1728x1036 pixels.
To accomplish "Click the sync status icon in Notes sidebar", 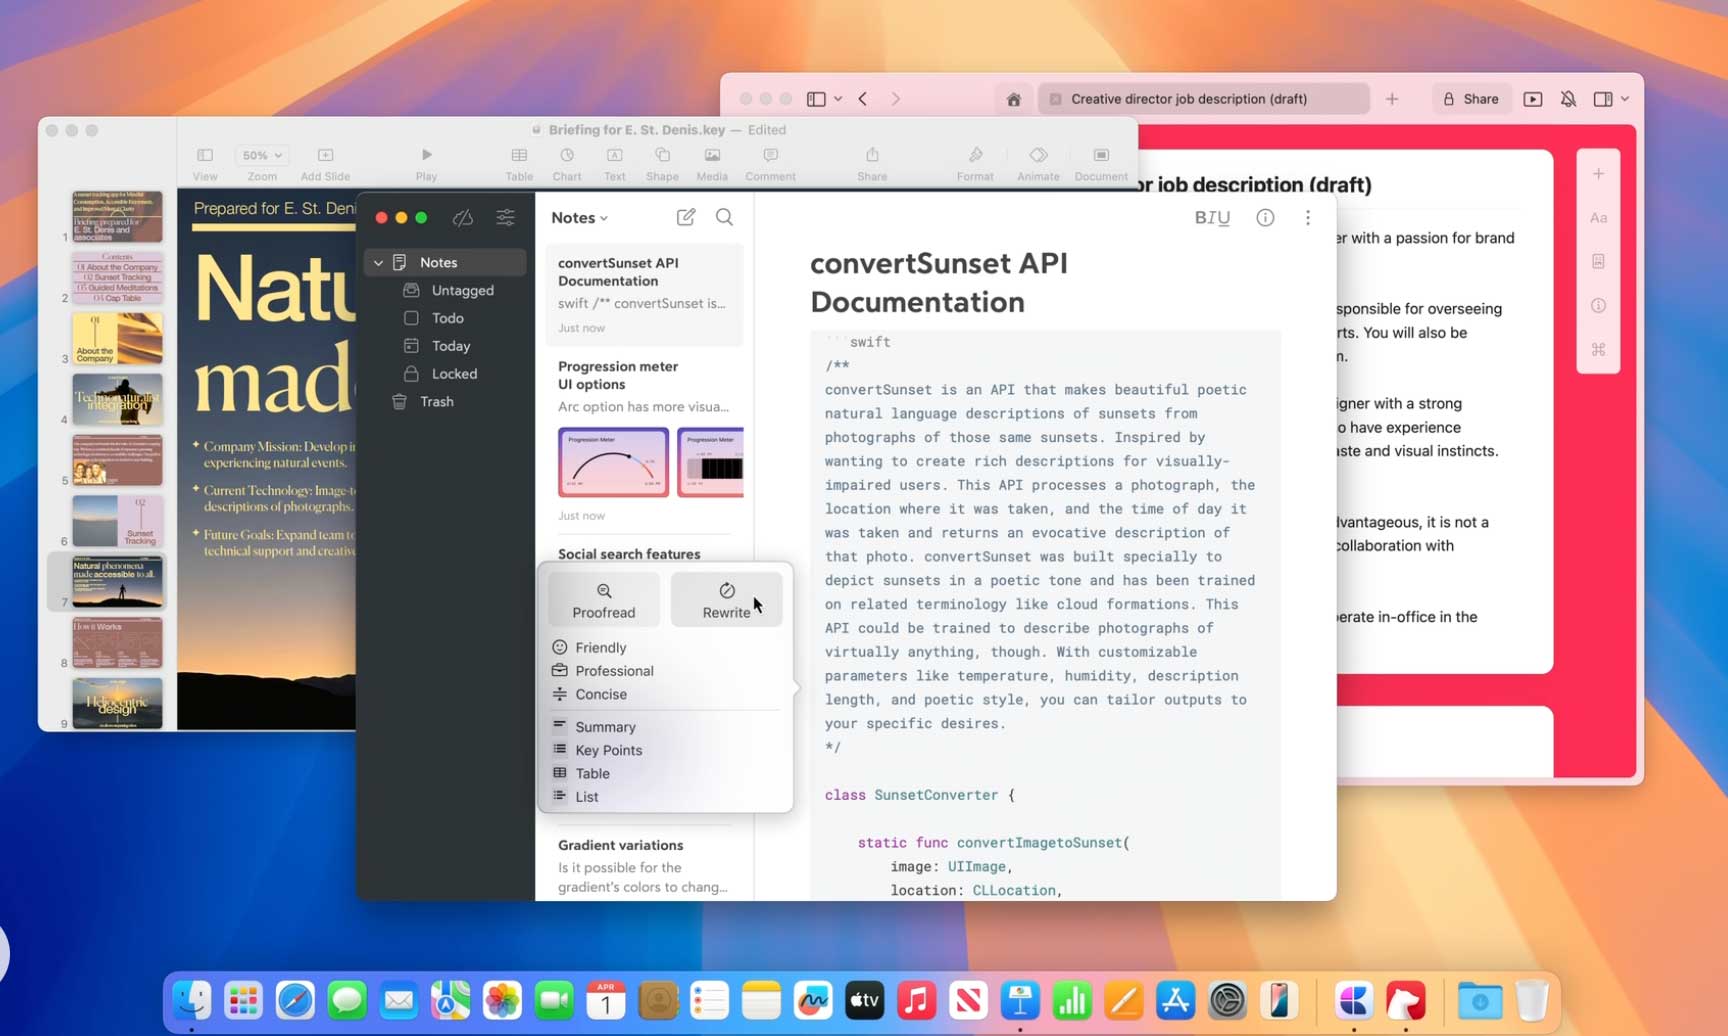I will pyautogui.click(x=462, y=217).
